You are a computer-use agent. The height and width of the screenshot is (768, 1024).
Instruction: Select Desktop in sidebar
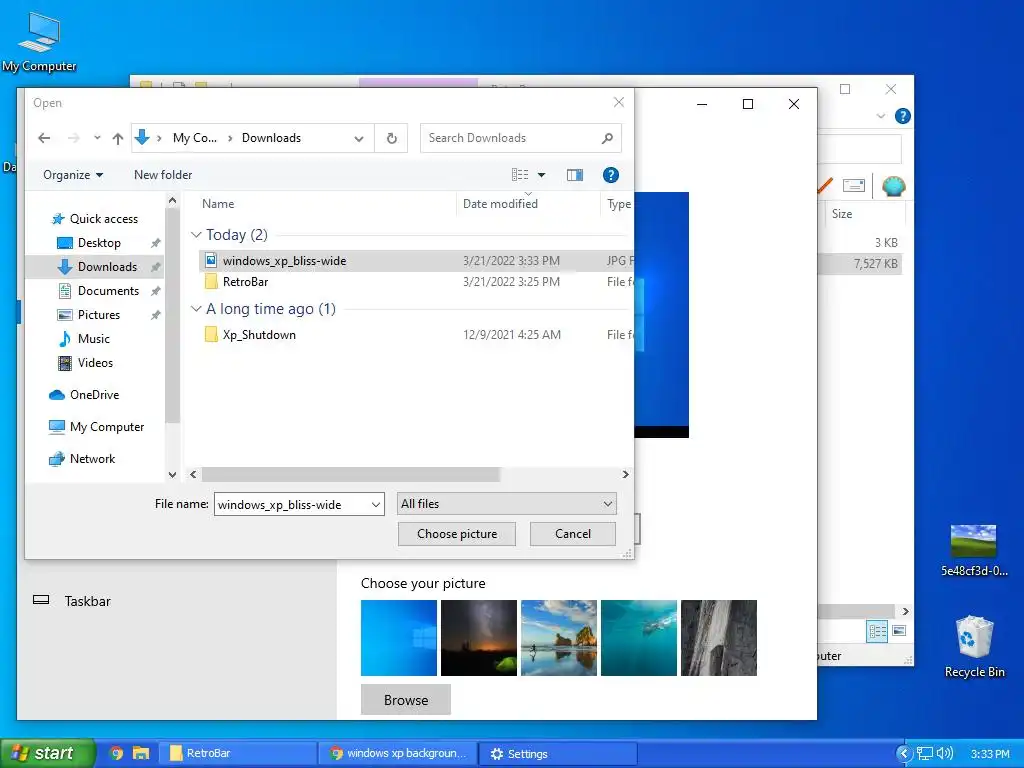pos(99,243)
